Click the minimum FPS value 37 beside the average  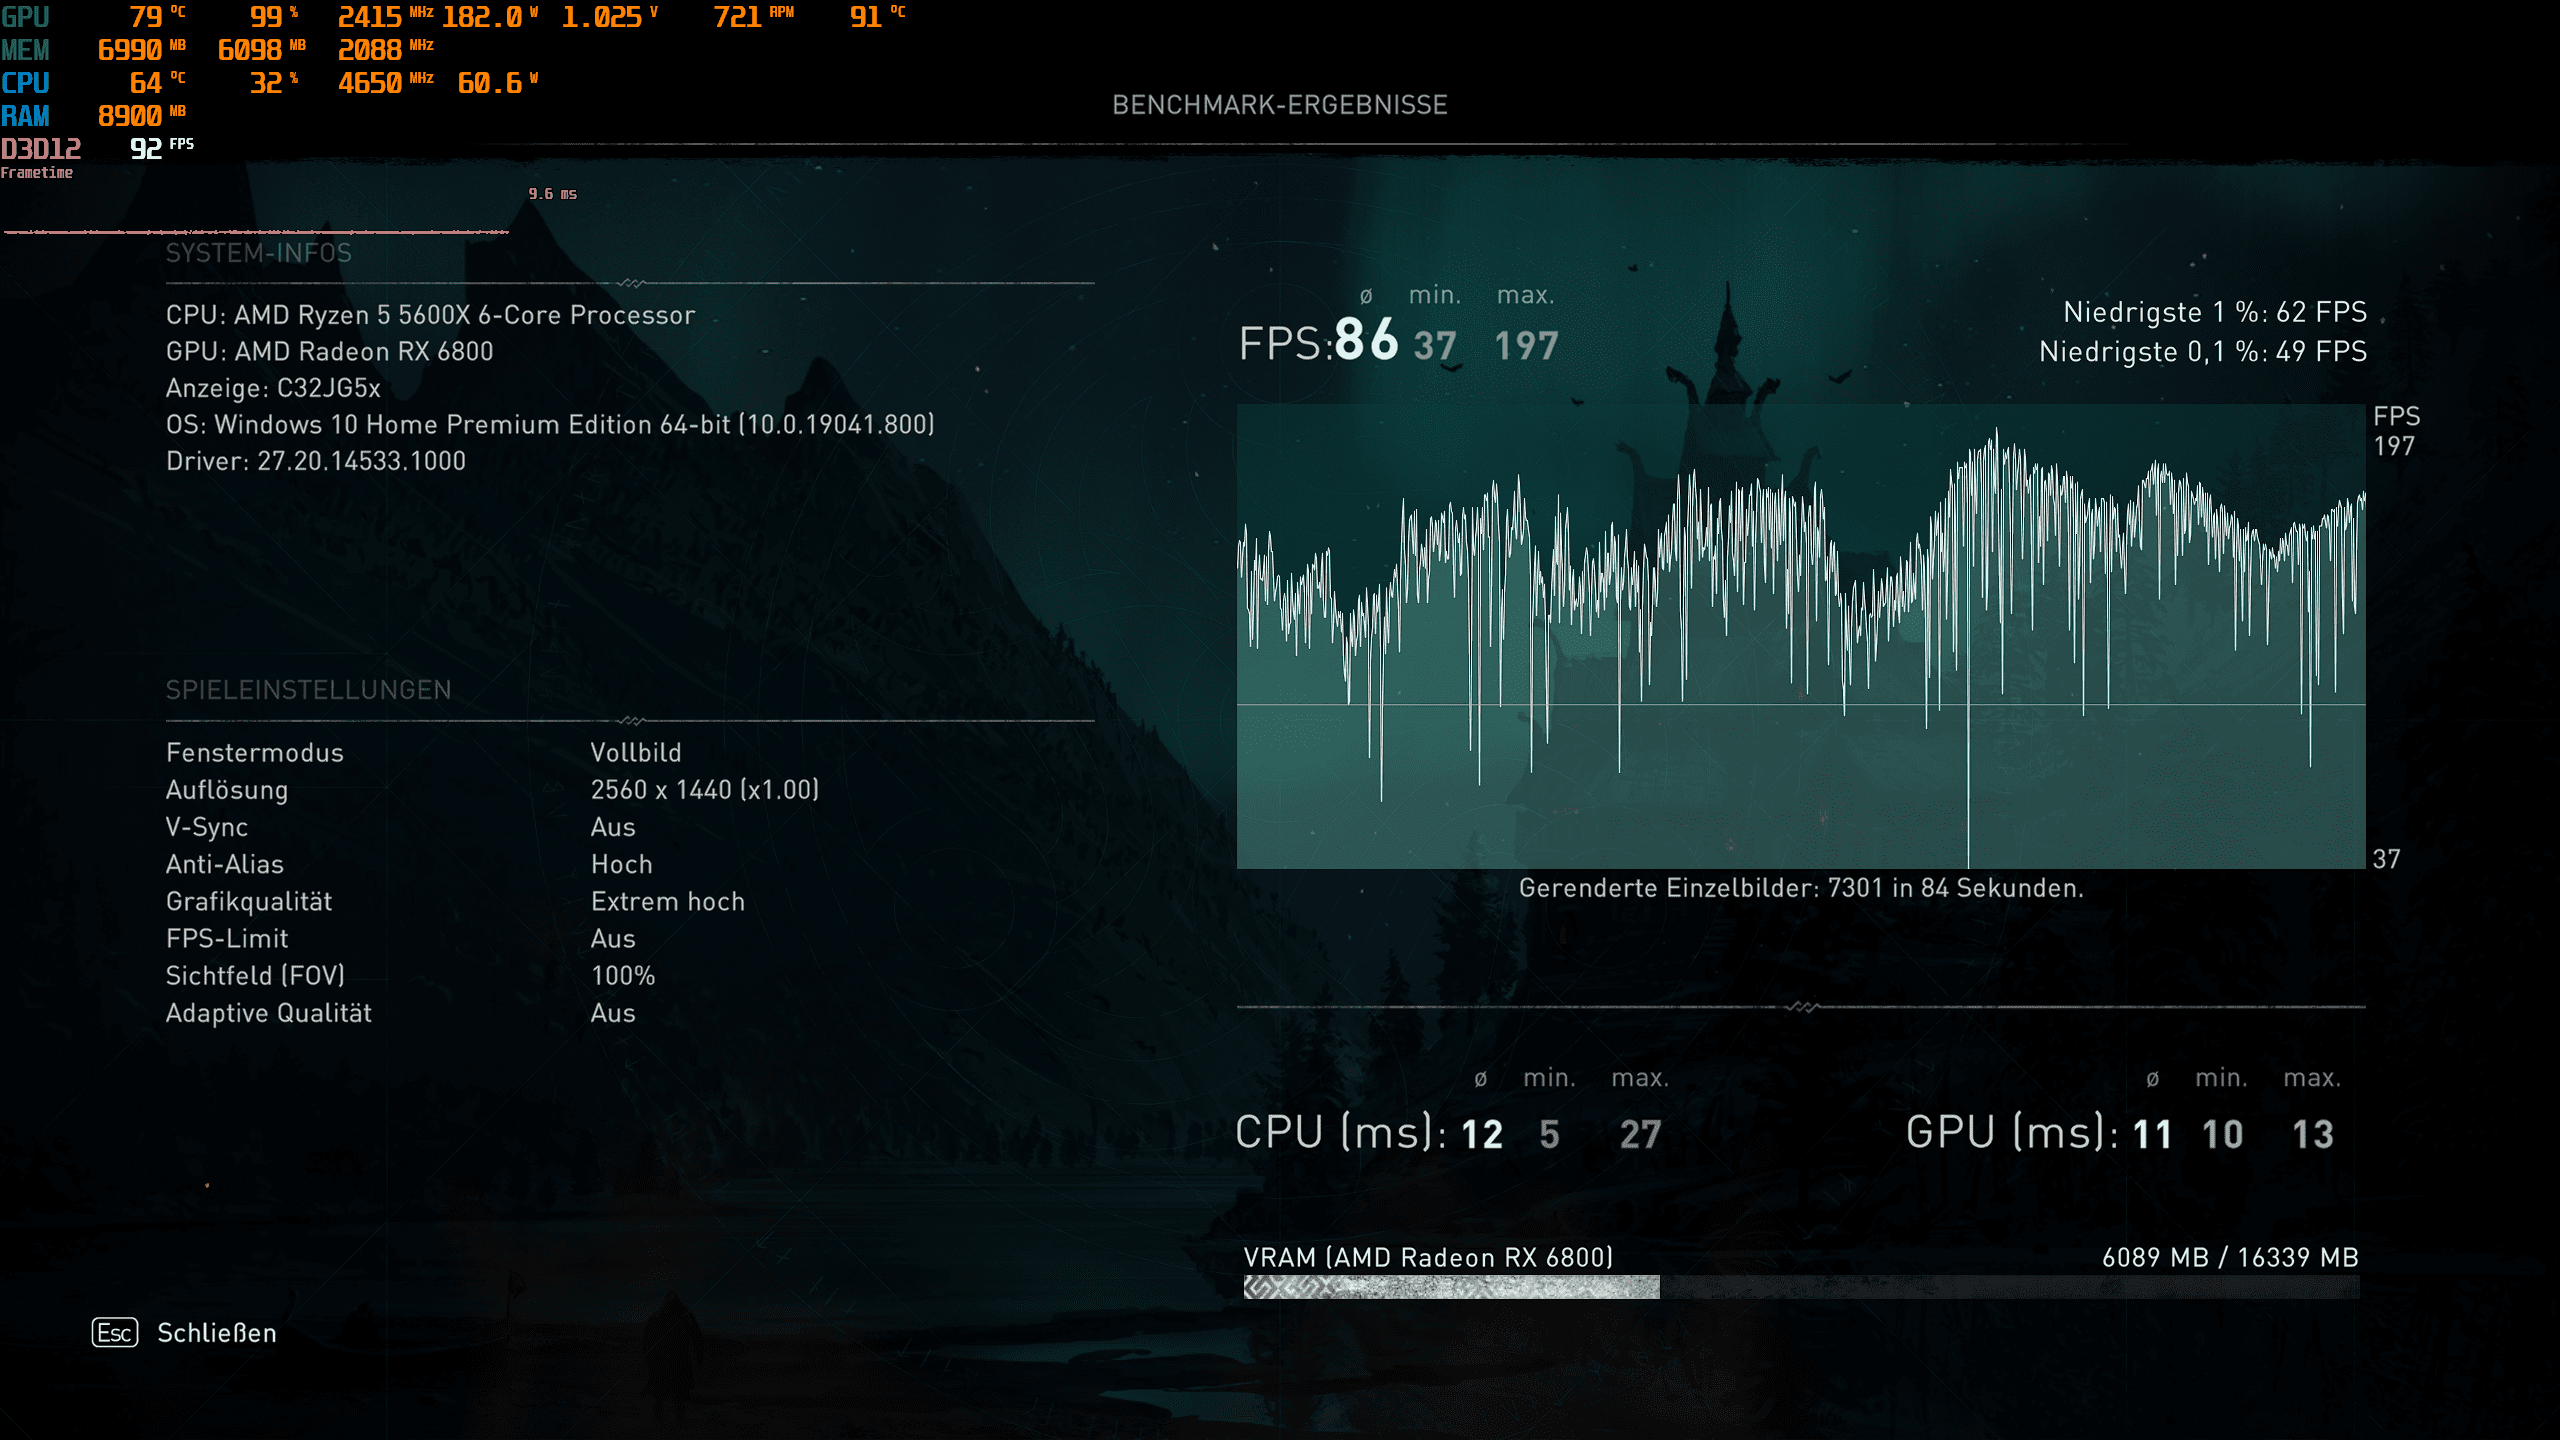pos(1435,346)
